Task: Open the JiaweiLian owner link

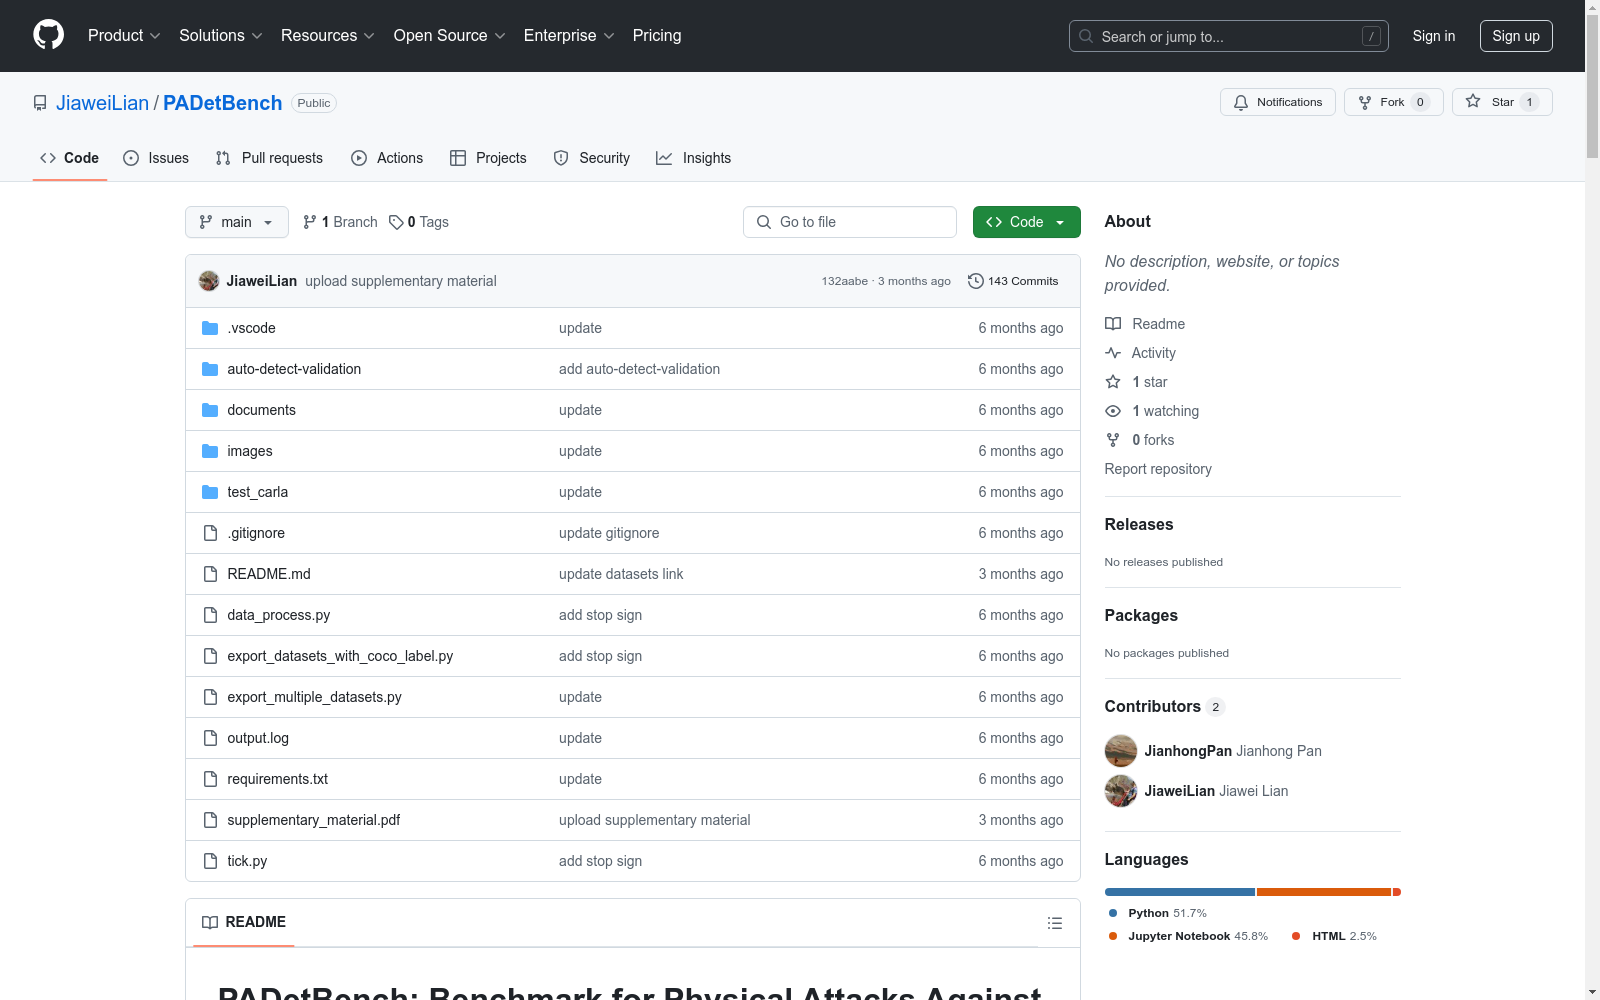Action: pos(102,103)
